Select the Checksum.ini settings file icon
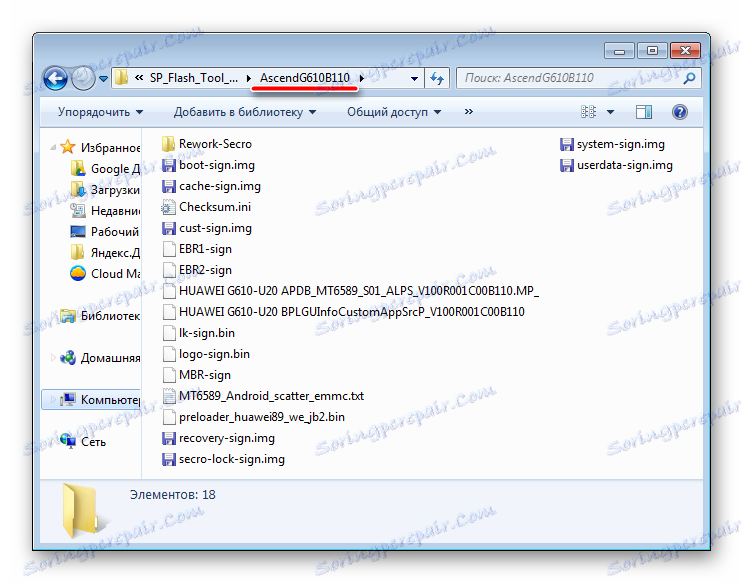743x583 pixels. coord(168,207)
